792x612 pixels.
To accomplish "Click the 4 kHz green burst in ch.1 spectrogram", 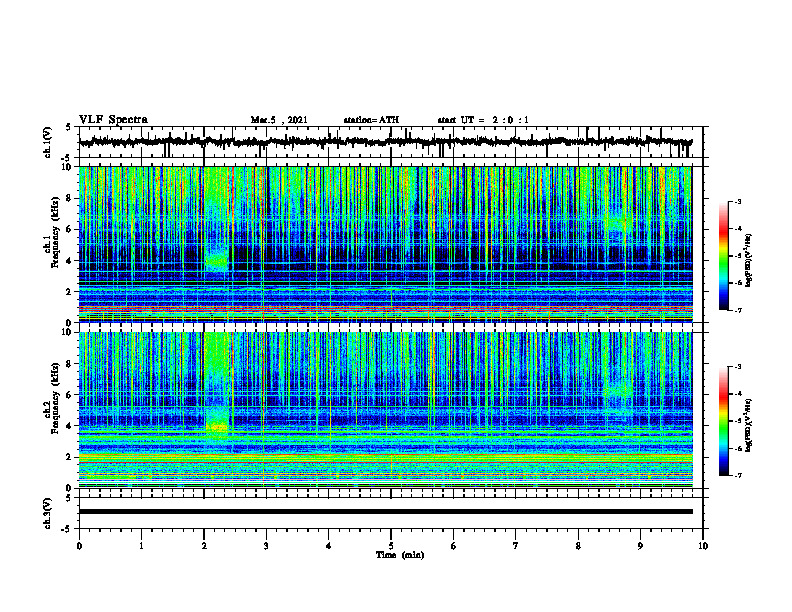I will (x=217, y=261).
